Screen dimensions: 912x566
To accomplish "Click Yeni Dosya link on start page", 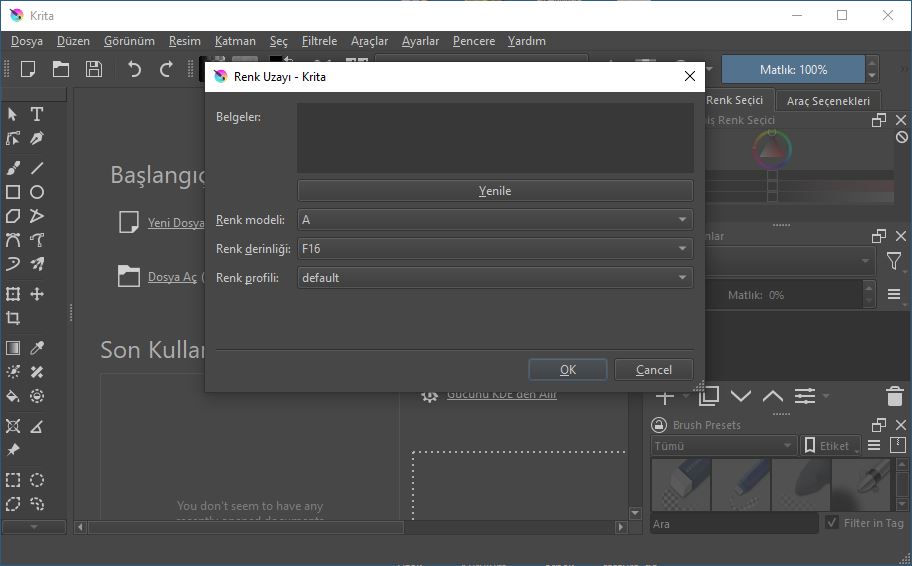I will click(176, 223).
